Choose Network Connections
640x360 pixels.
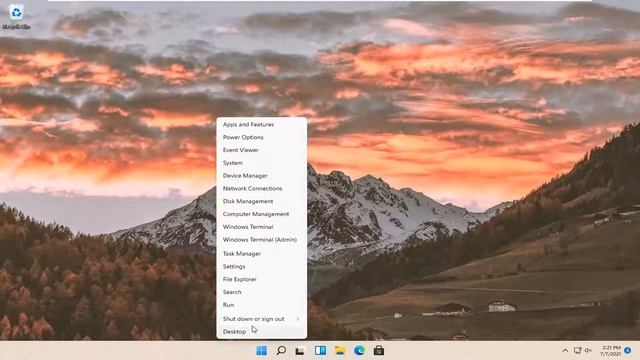(x=262, y=189)
